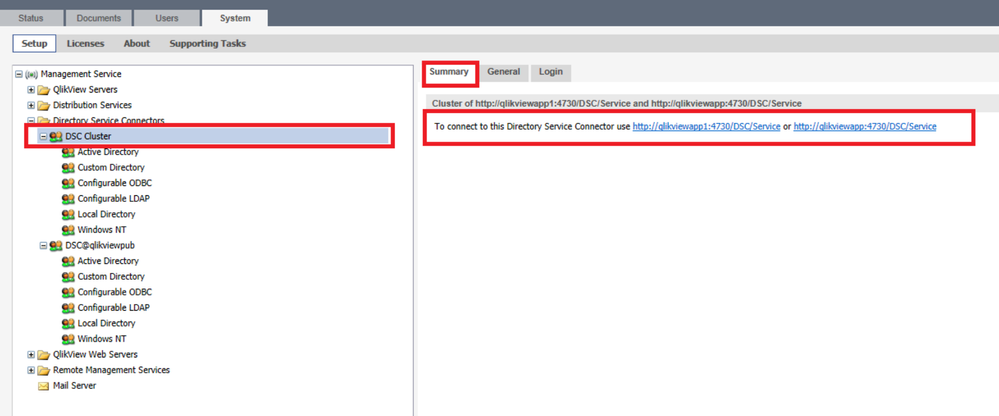Select the QlikView Web Servers tree label
Image resolution: width=999 pixels, height=416 pixels.
coord(95,354)
